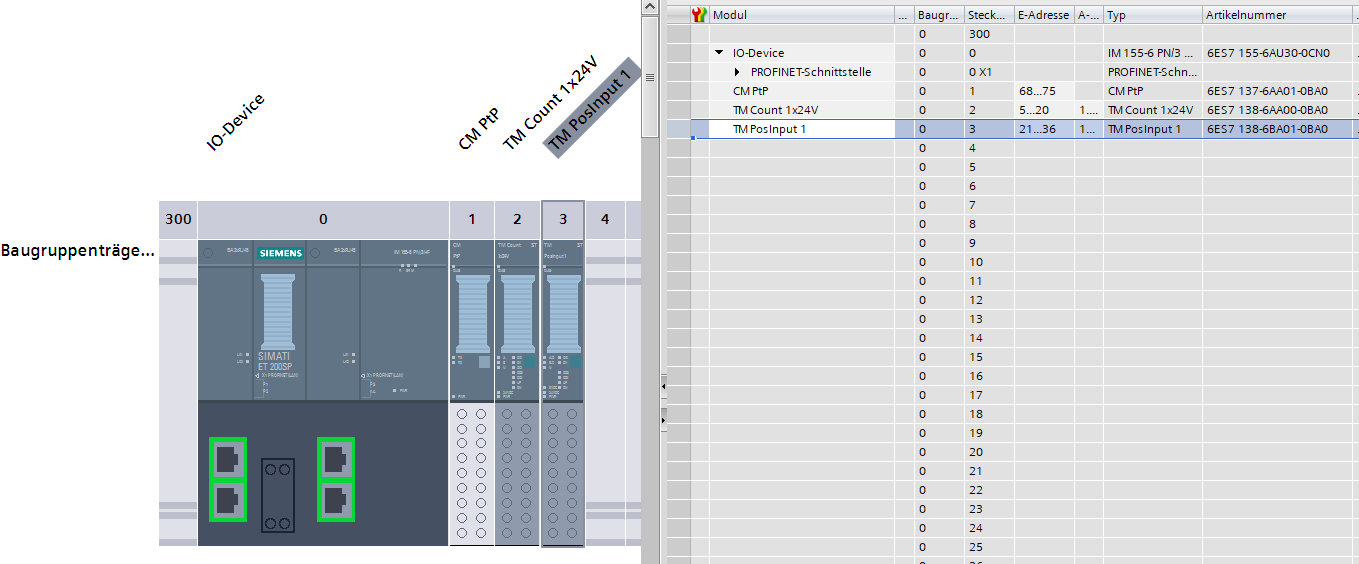The height and width of the screenshot is (564, 1359).
Task: Click the highlighted rotated TM PosInput 1 label
Action: pos(592,107)
